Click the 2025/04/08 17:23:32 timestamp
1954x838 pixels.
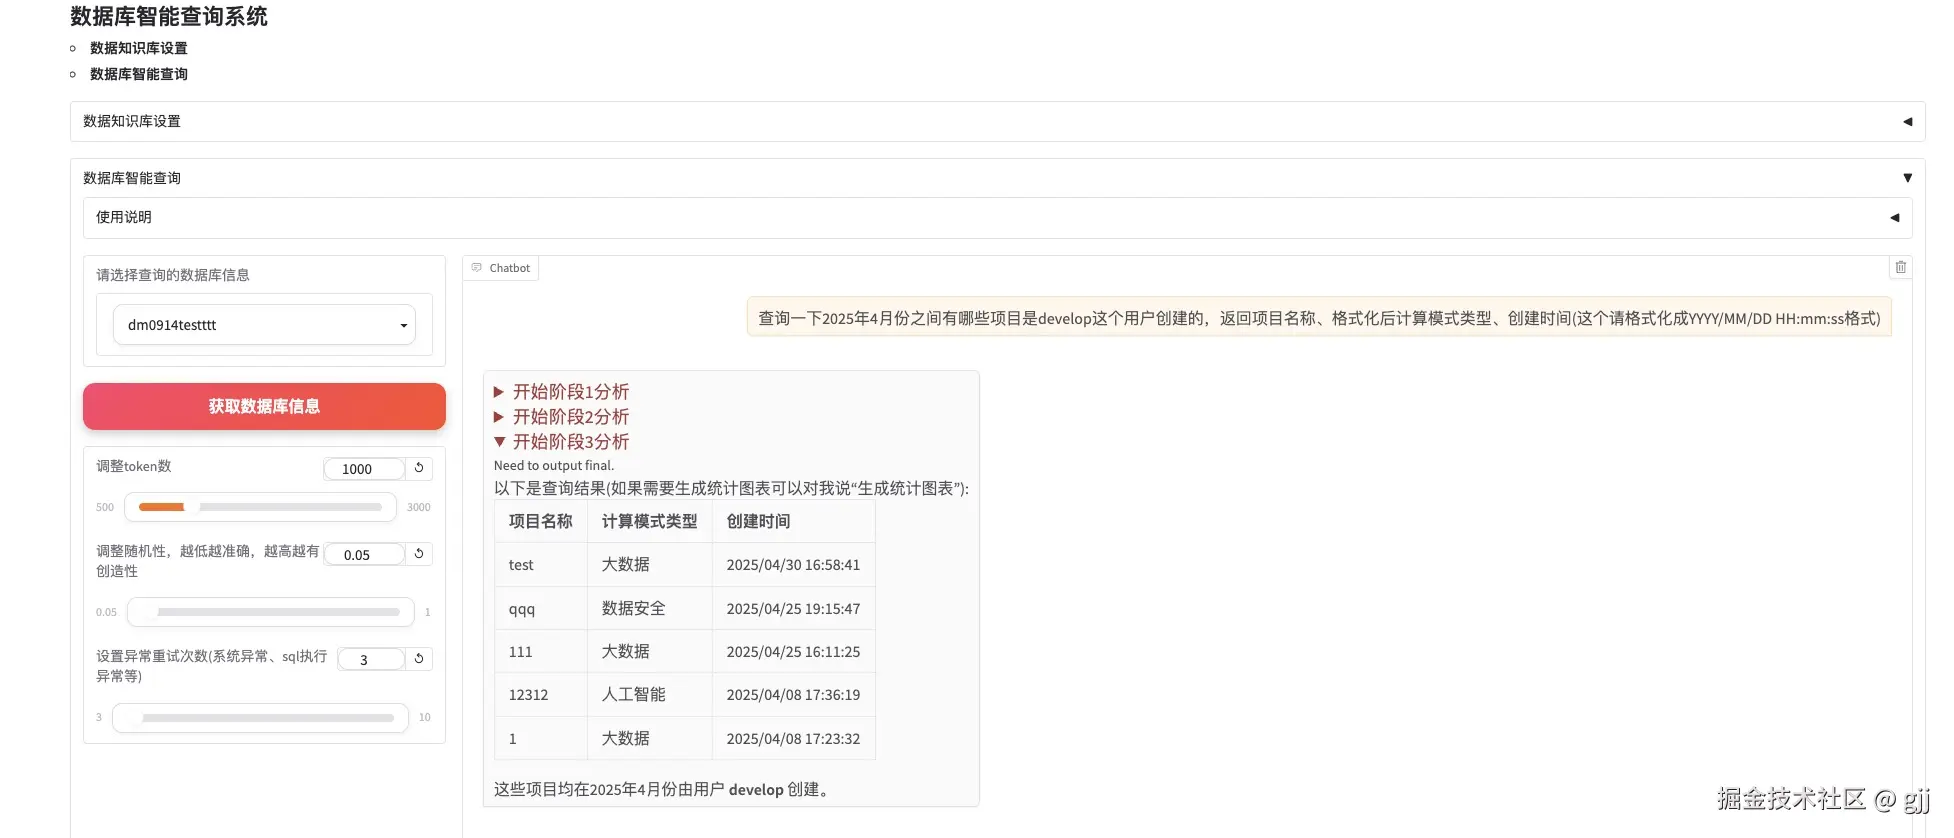(x=793, y=739)
